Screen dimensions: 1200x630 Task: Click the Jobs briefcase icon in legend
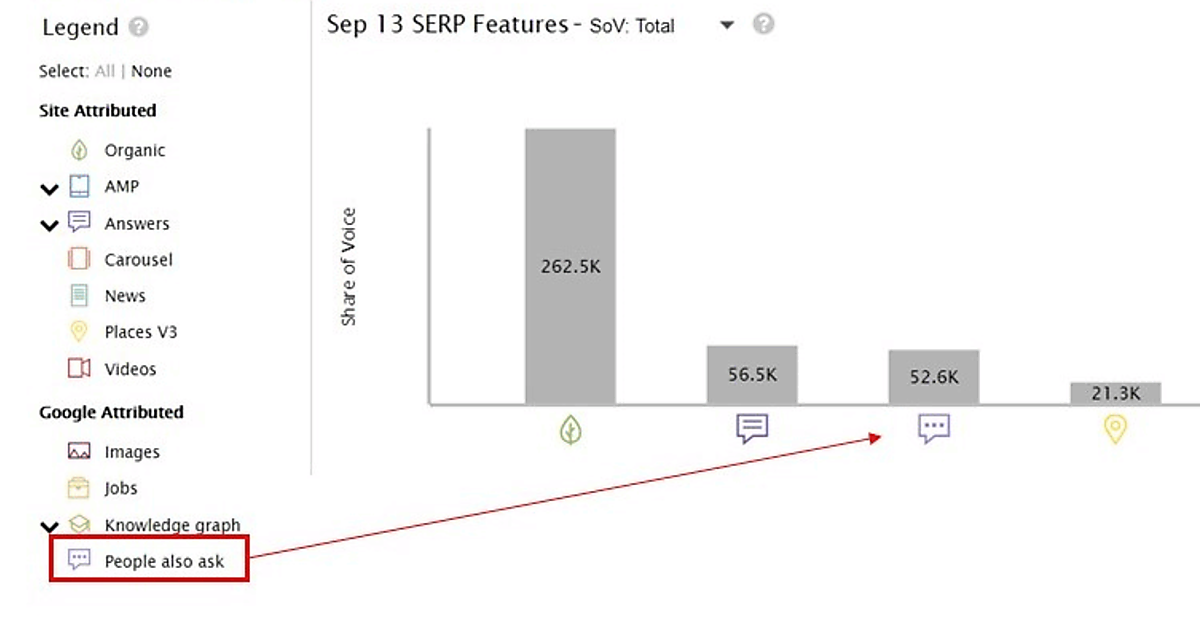pos(79,488)
